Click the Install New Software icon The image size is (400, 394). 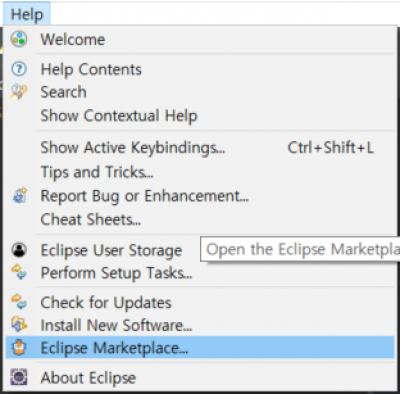pyautogui.click(x=19, y=325)
